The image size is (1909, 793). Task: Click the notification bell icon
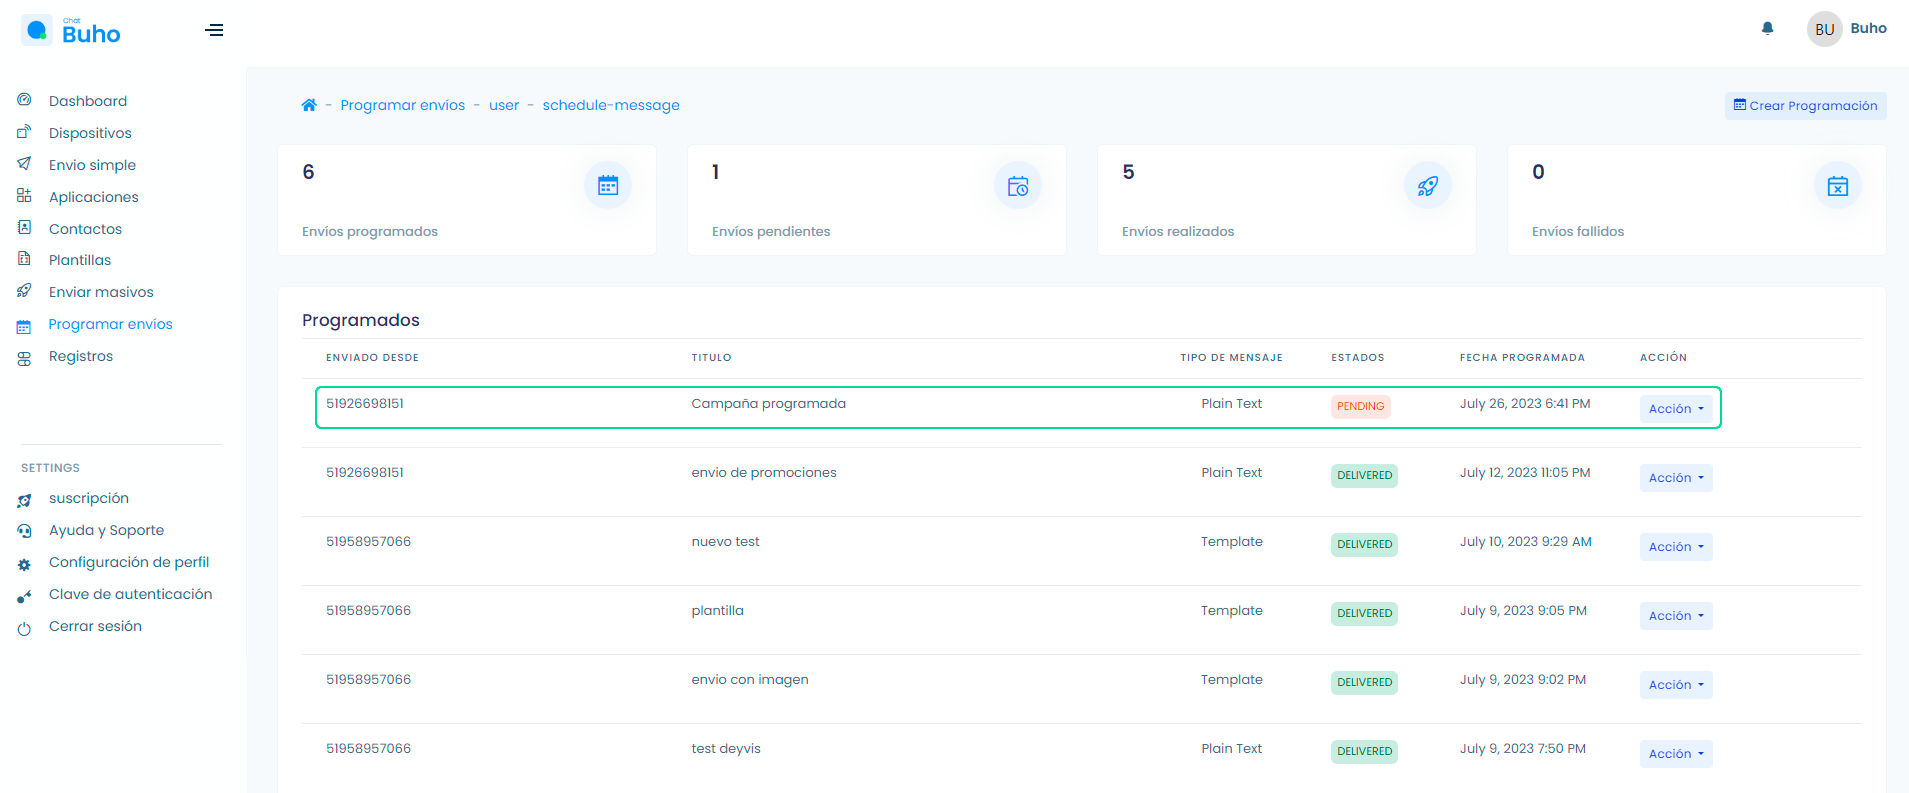(1767, 29)
